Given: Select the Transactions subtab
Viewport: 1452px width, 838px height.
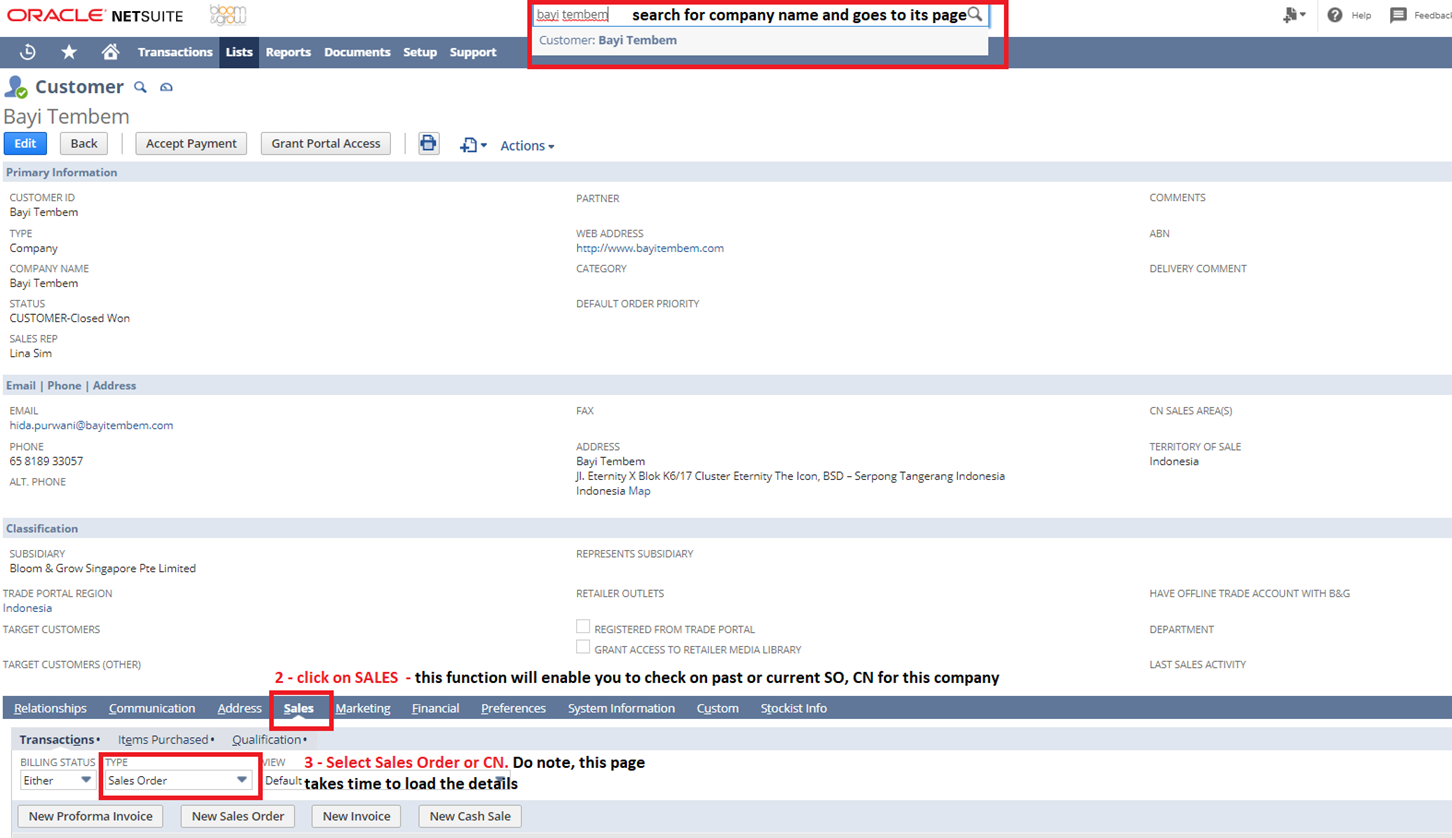Looking at the screenshot, I should 57,740.
